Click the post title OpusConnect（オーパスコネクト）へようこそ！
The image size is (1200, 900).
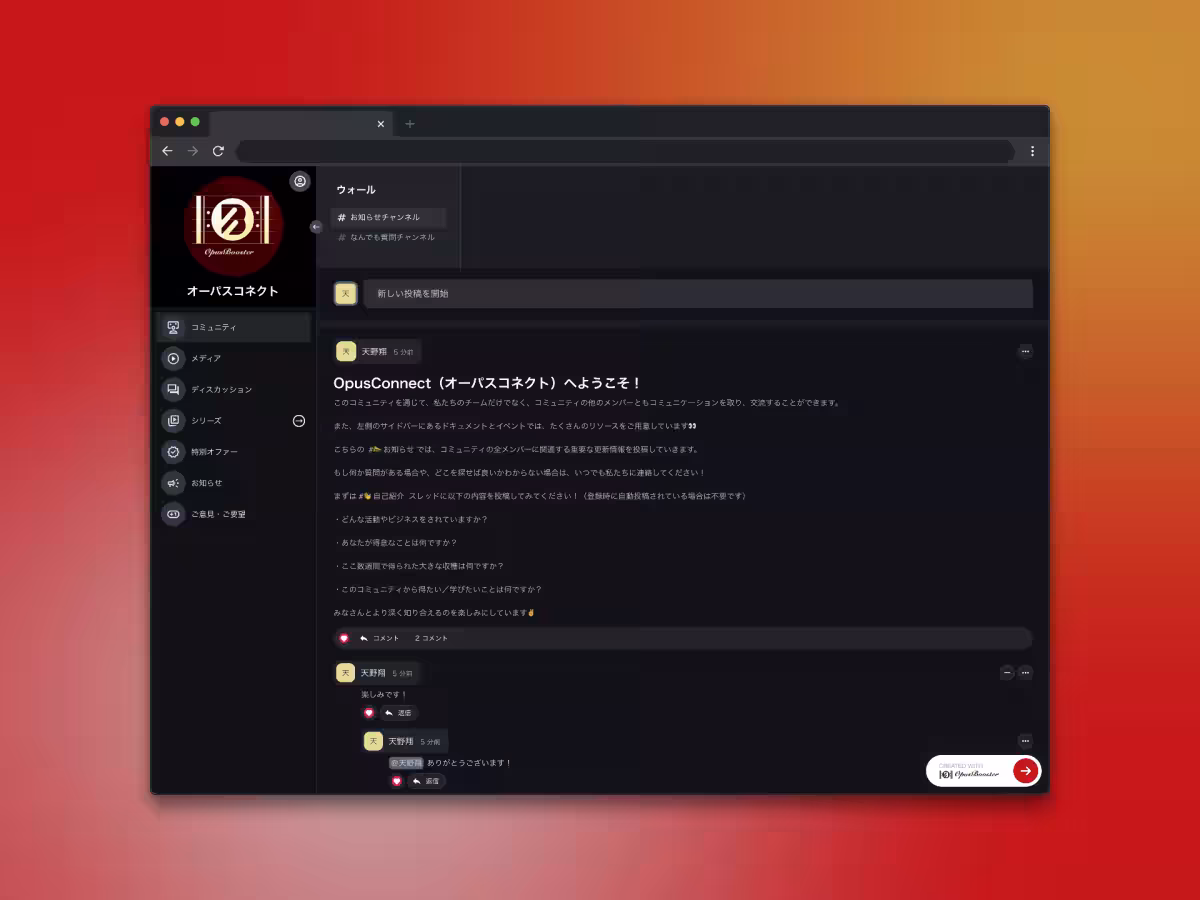point(487,383)
